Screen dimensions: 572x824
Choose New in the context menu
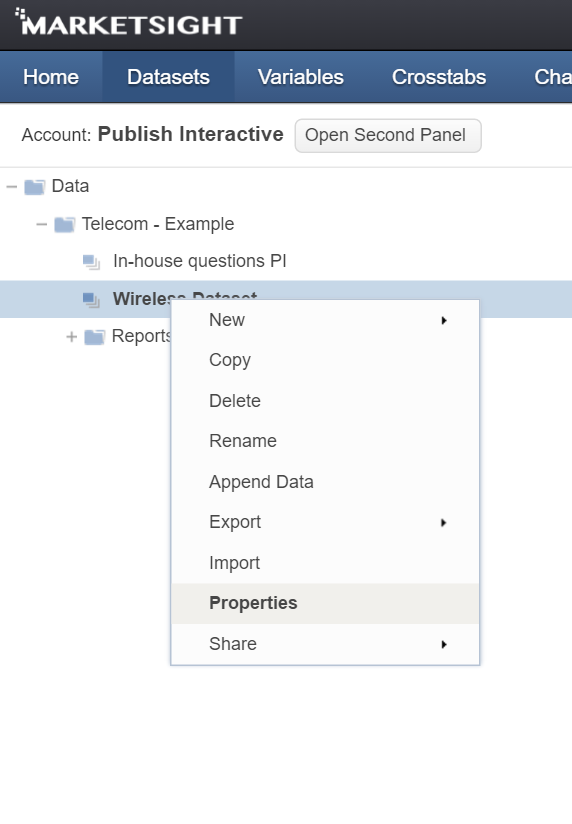325,320
